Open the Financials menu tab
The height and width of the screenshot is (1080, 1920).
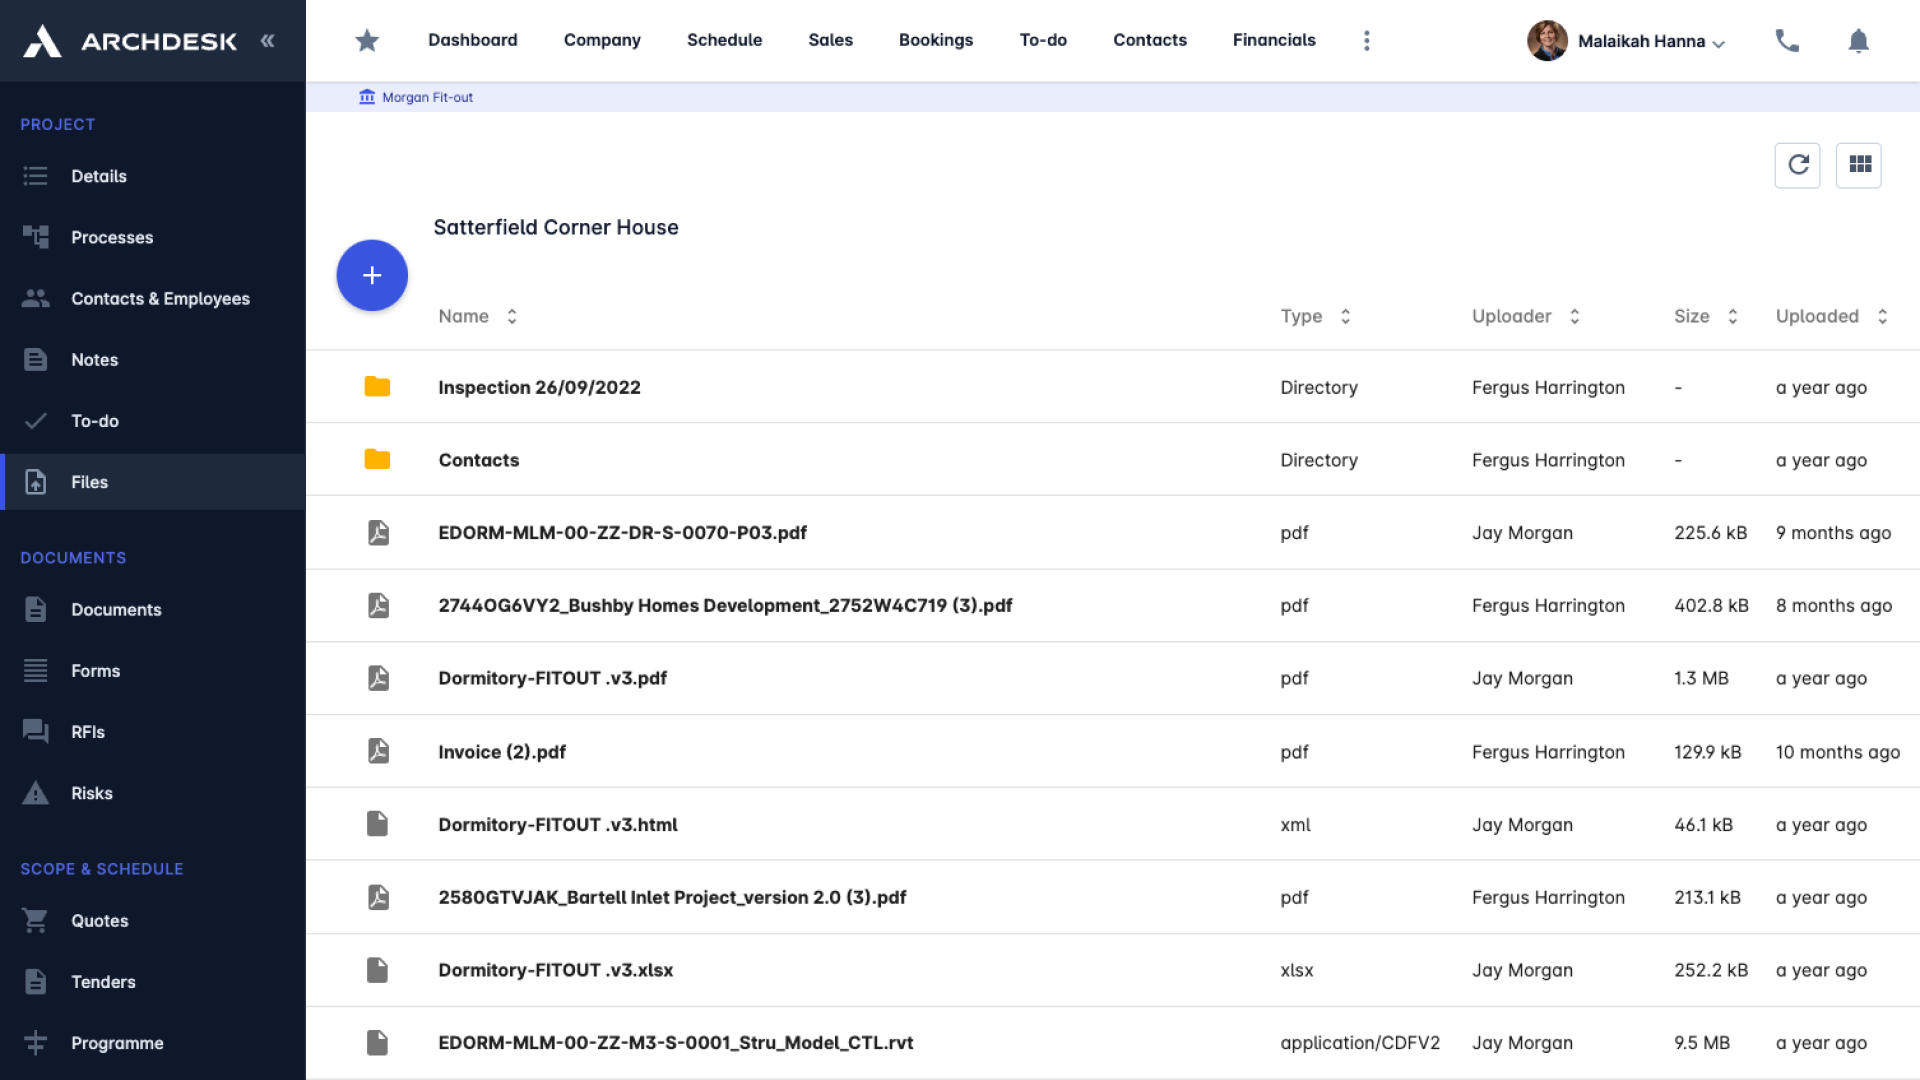coord(1273,40)
